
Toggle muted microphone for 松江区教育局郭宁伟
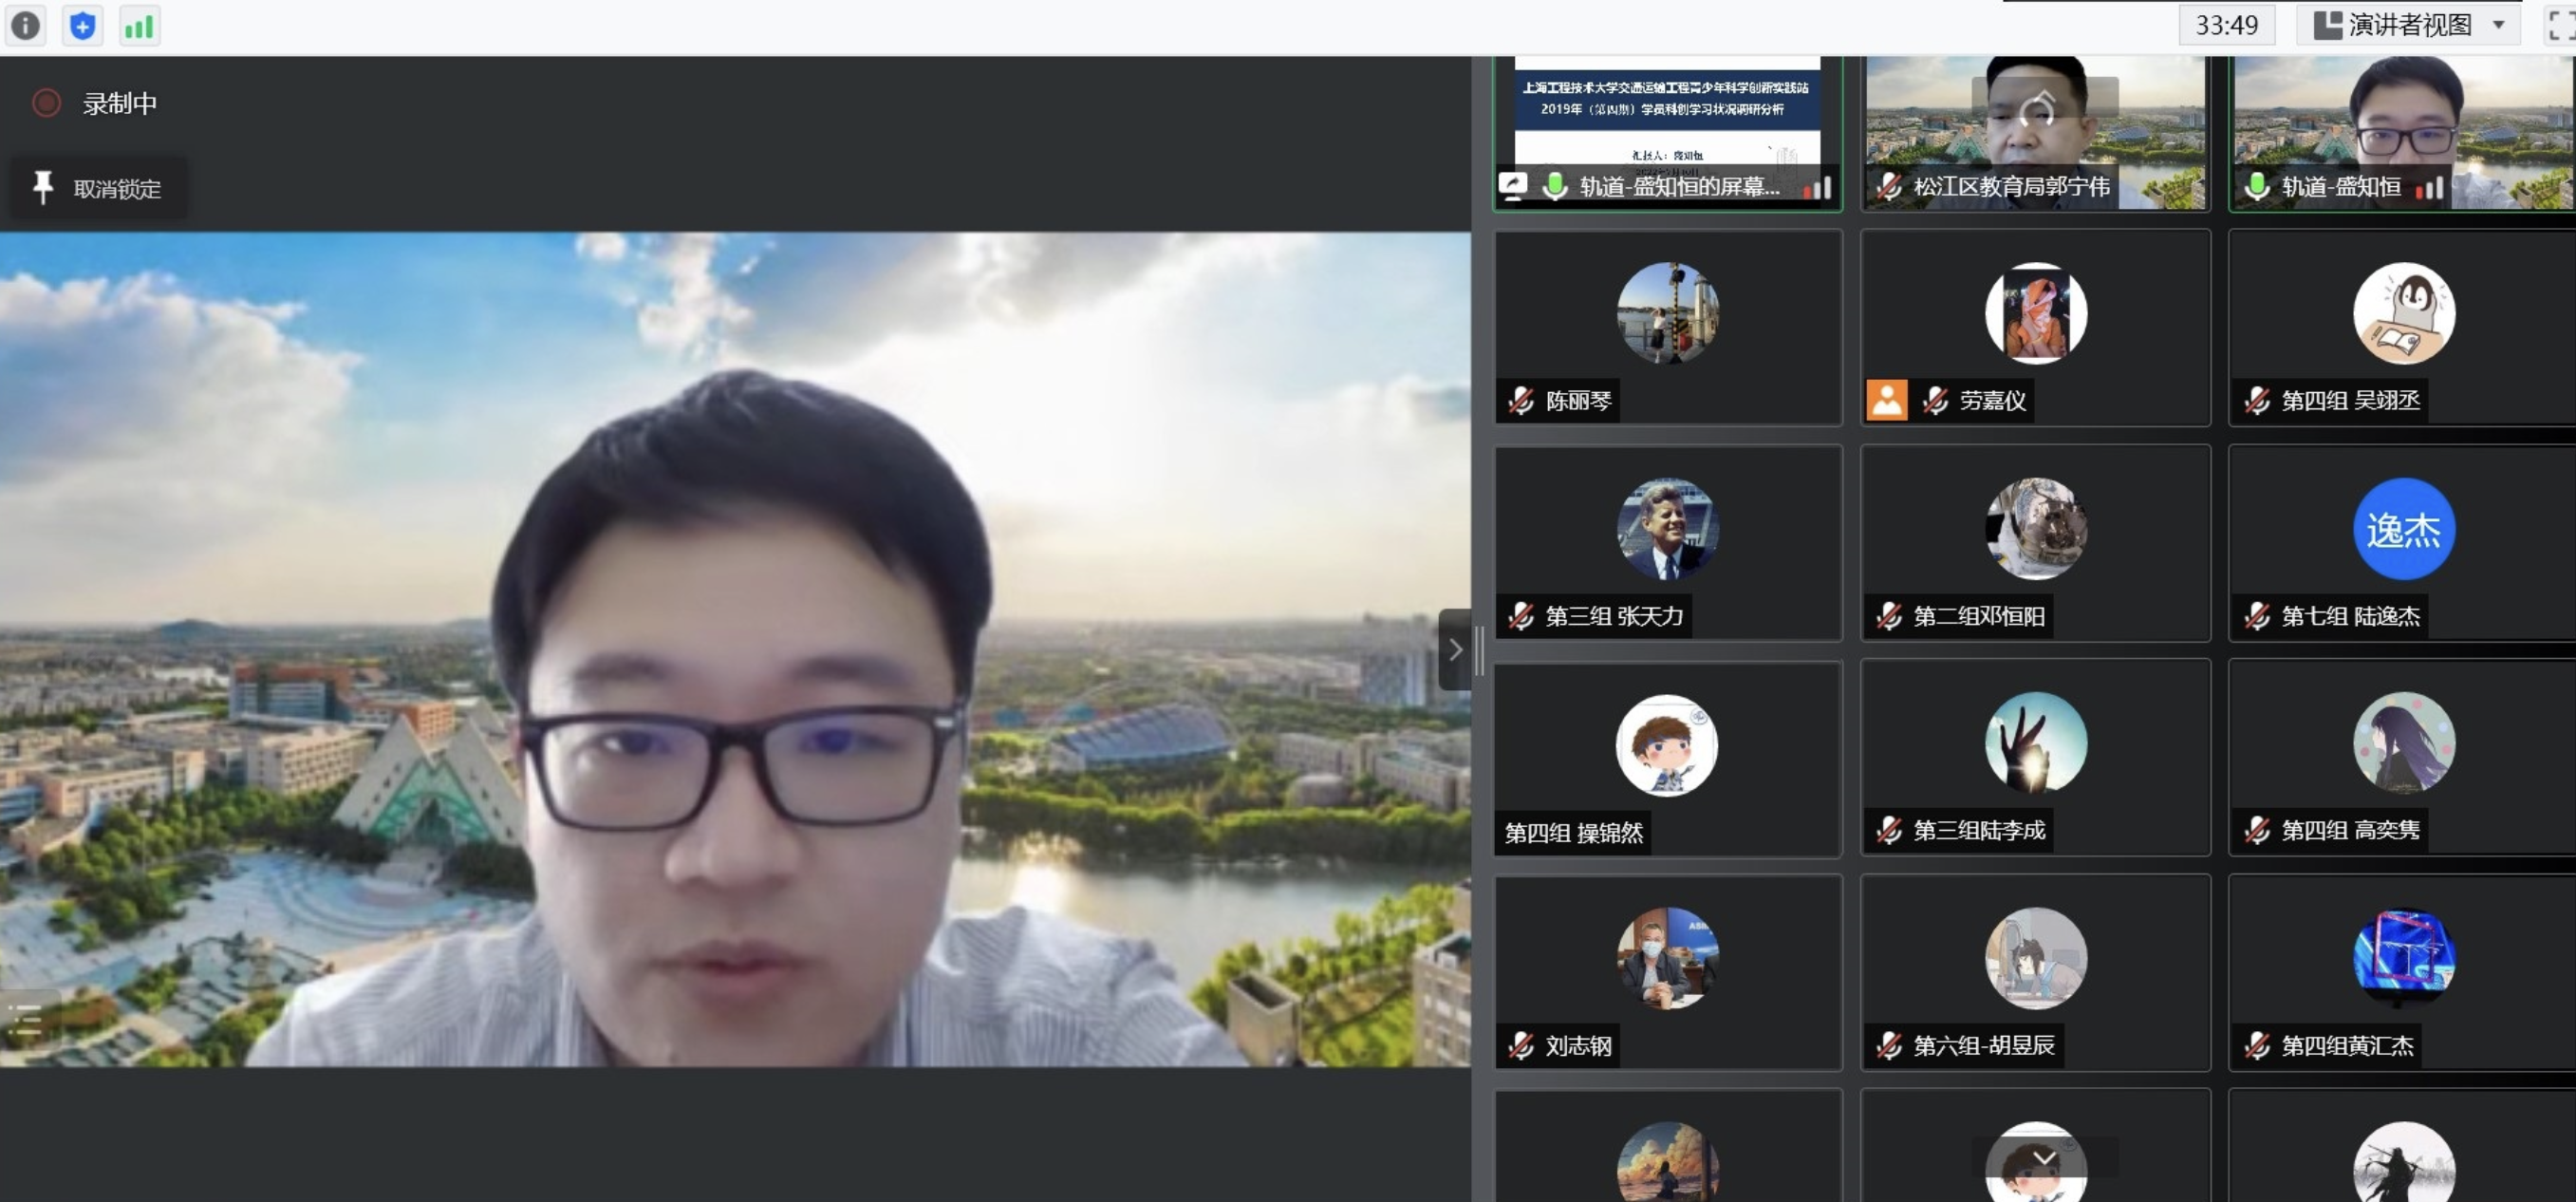coord(1888,186)
